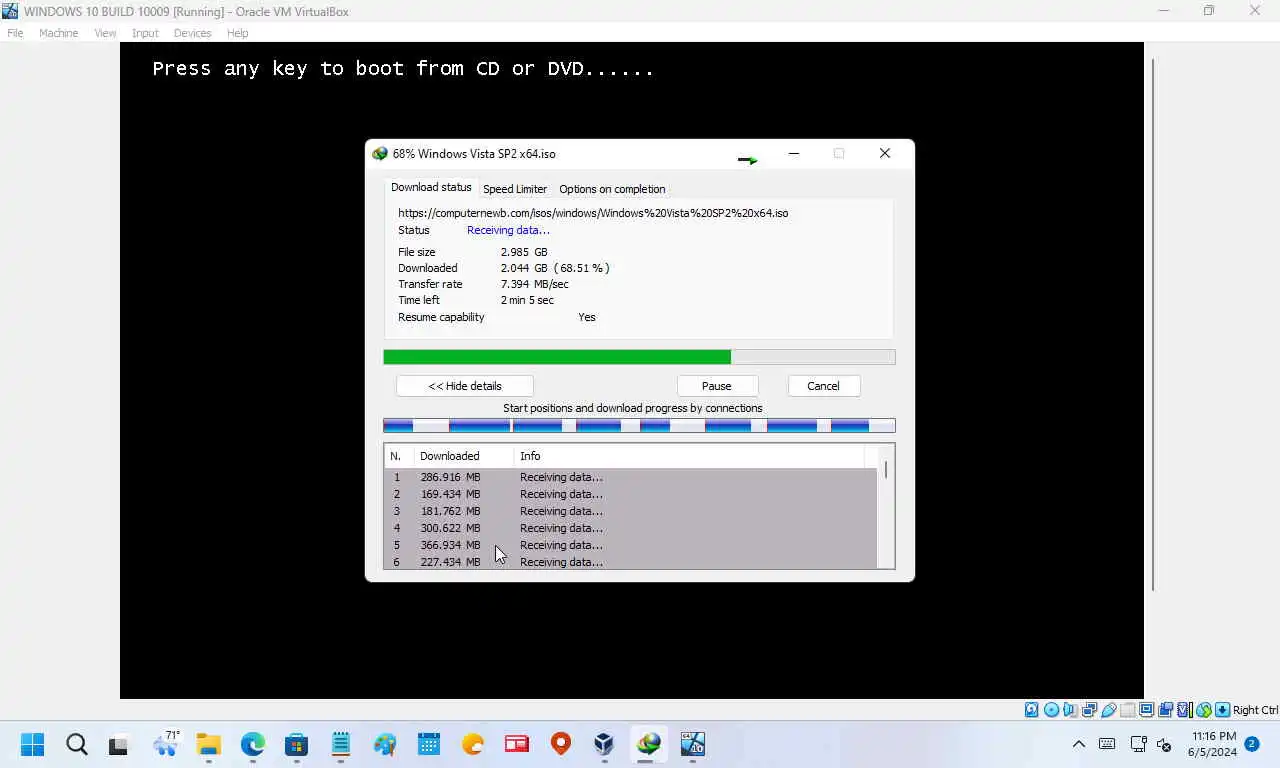Click the N. column header

pyautogui.click(x=398, y=456)
